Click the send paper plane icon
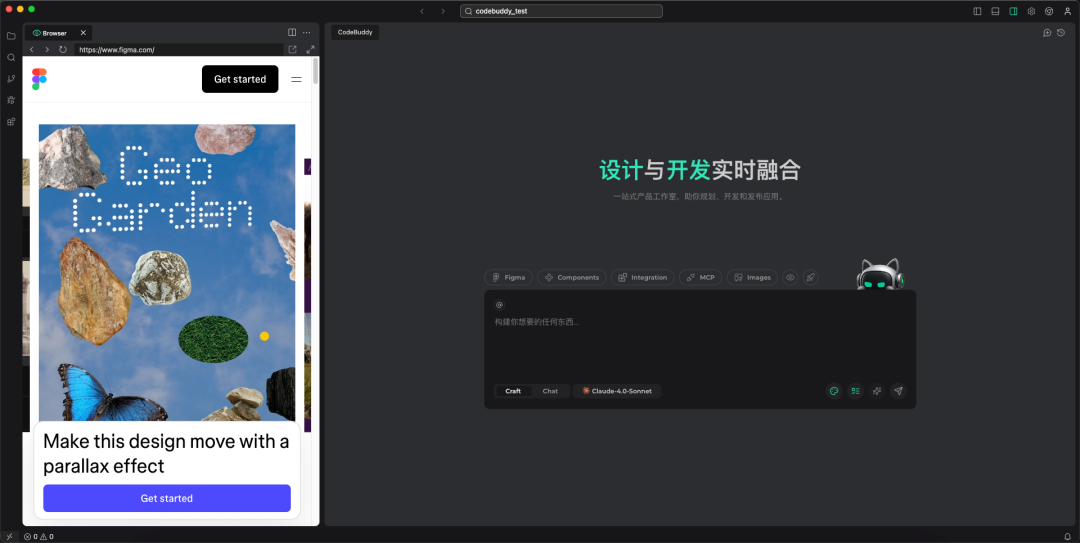Image resolution: width=1080 pixels, height=543 pixels. click(x=898, y=391)
